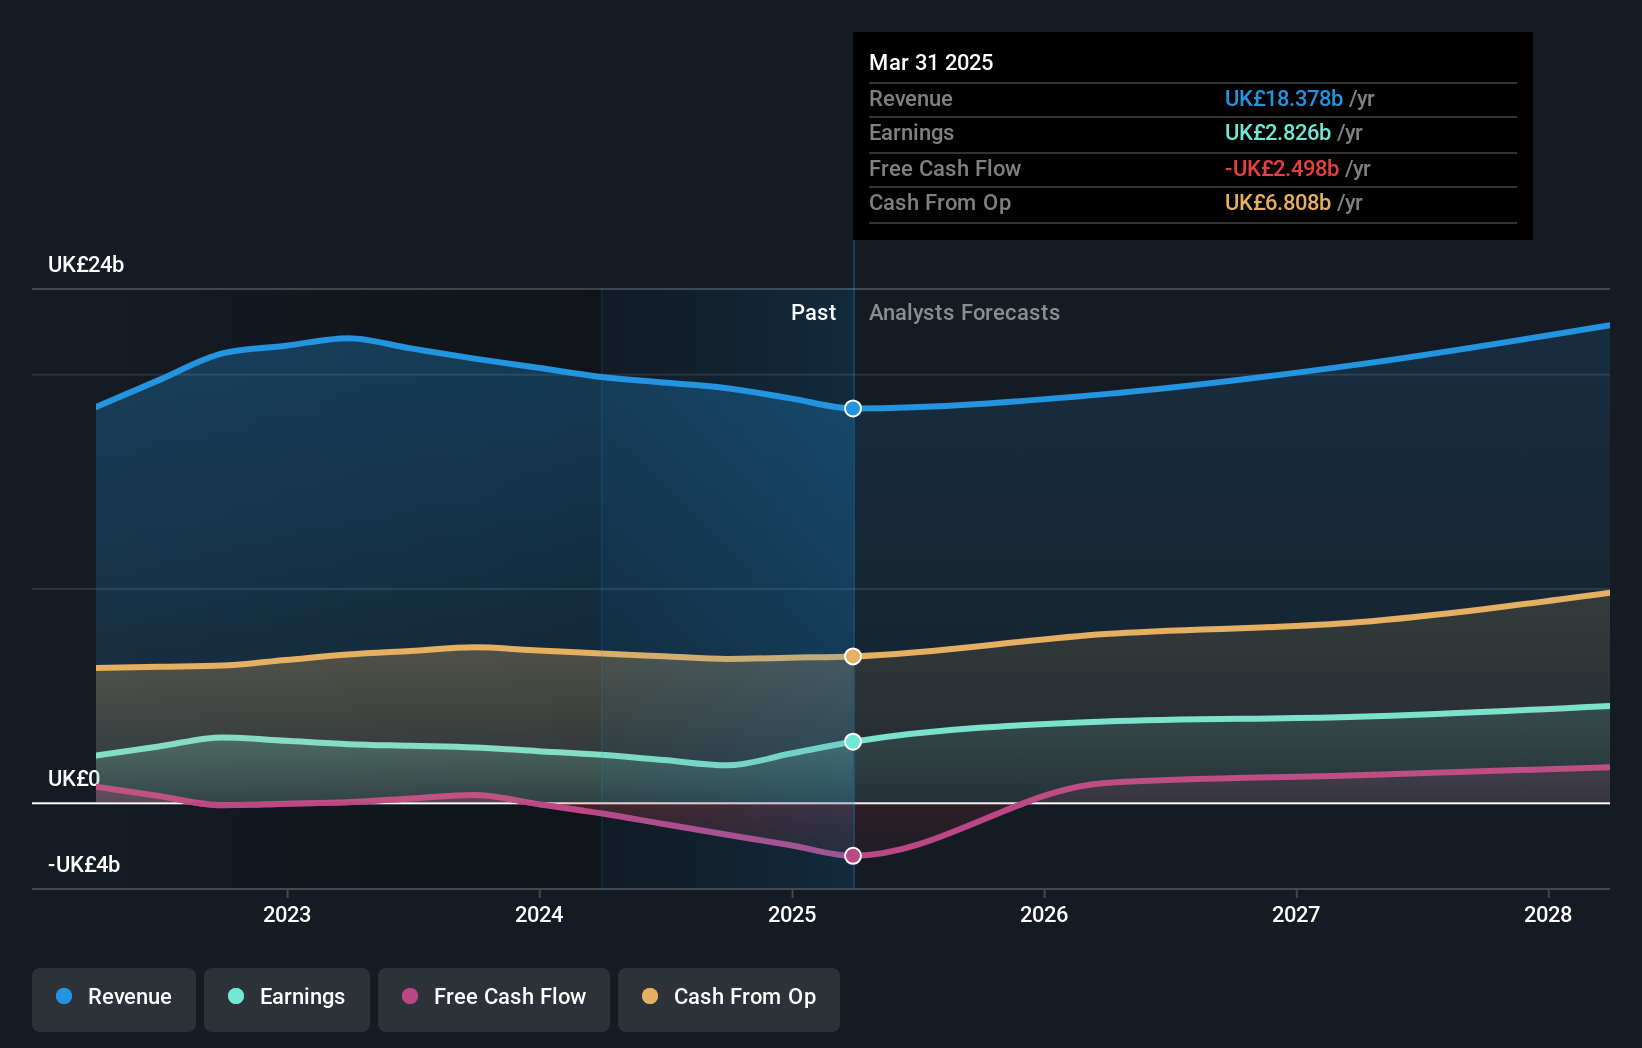Click the Mar 31 2025 tooltip date
Image resolution: width=1642 pixels, height=1048 pixels.
click(931, 62)
